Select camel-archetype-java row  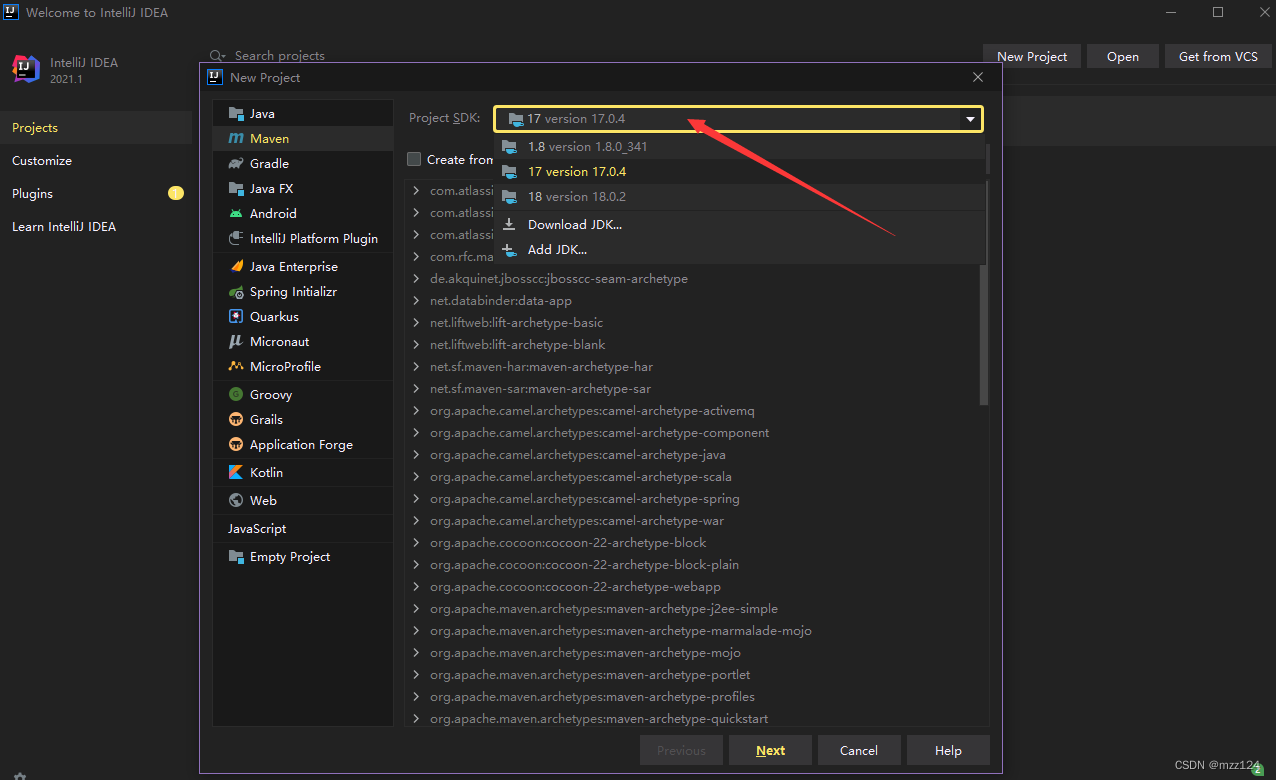click(x=692, y=454)
